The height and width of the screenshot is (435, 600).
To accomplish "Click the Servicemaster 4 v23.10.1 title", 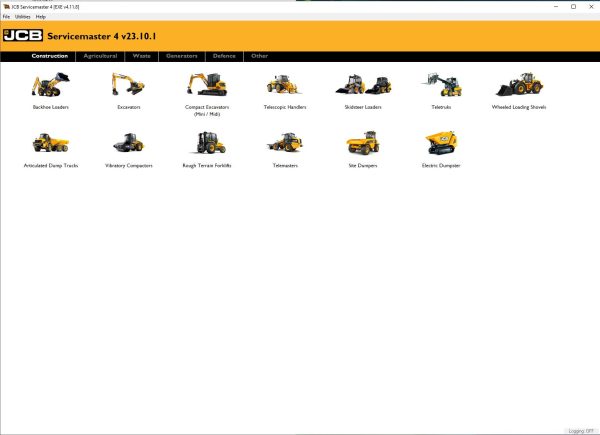I will (x=102, y=36).
